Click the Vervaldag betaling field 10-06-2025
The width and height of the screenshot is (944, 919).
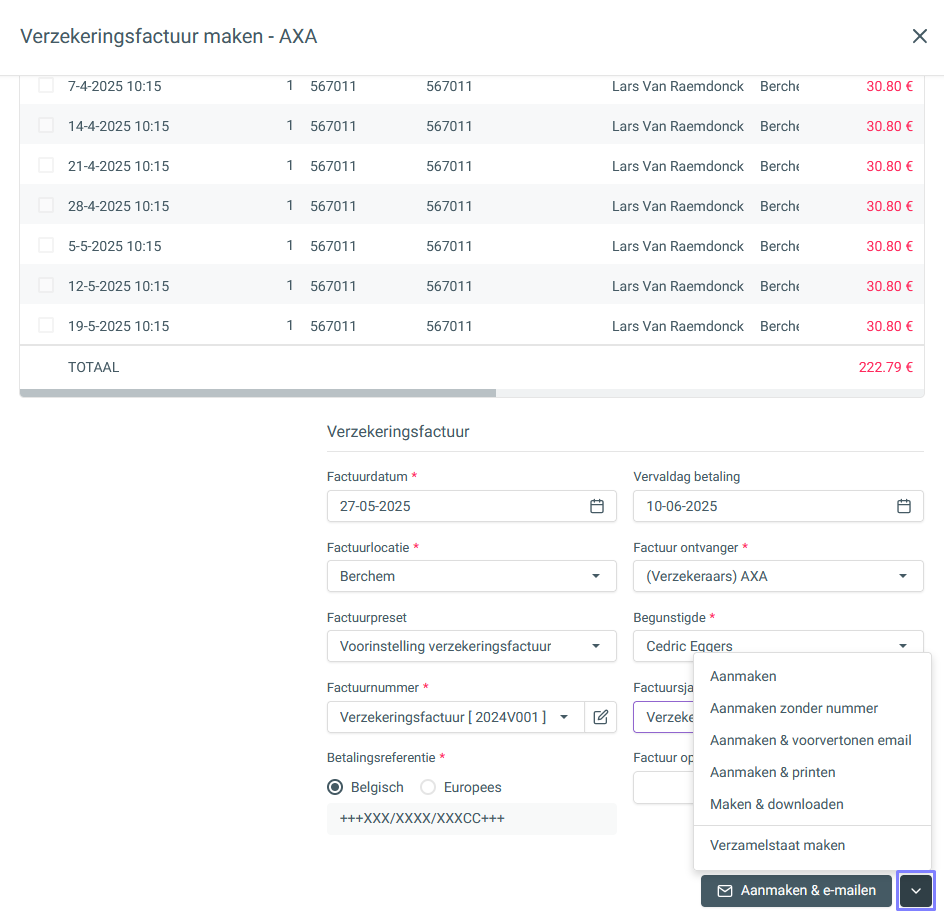click(778, 506)
